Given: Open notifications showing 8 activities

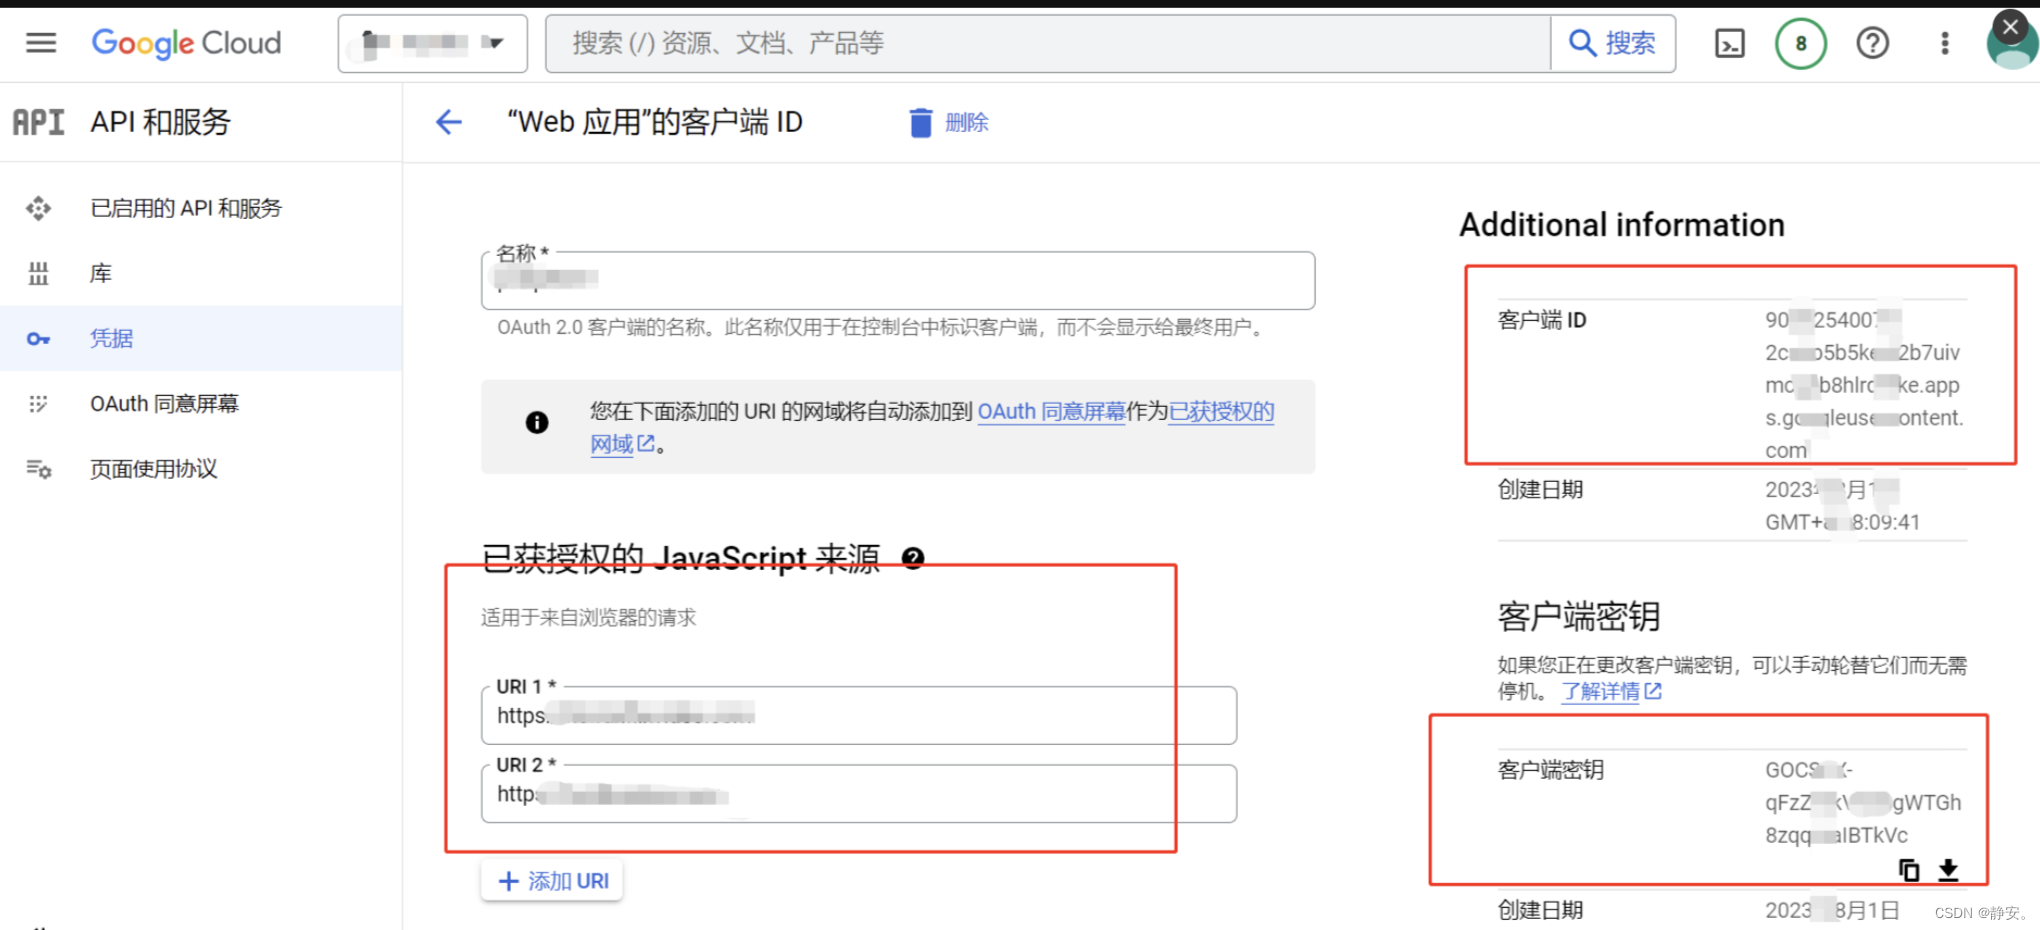Looking at the screenshot, I should 1800,42.
